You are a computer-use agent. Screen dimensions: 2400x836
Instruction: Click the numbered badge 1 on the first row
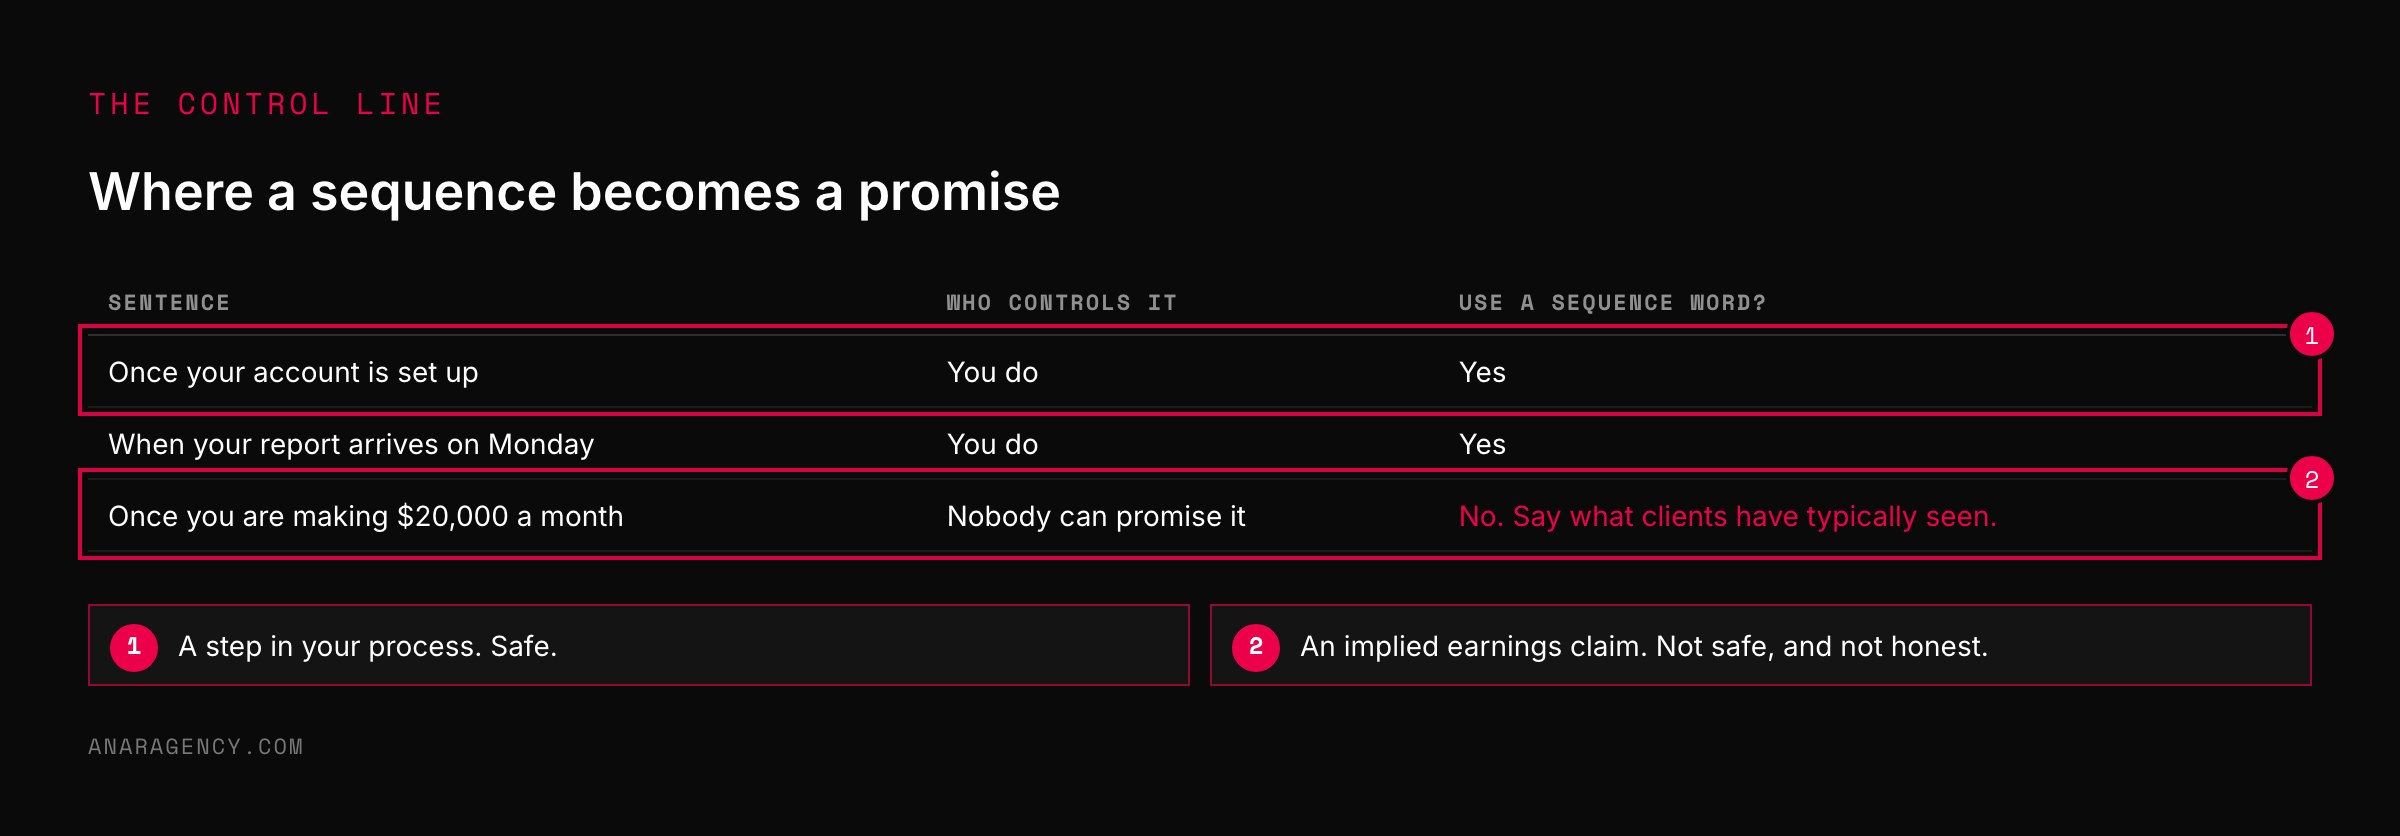(2311, 335)
